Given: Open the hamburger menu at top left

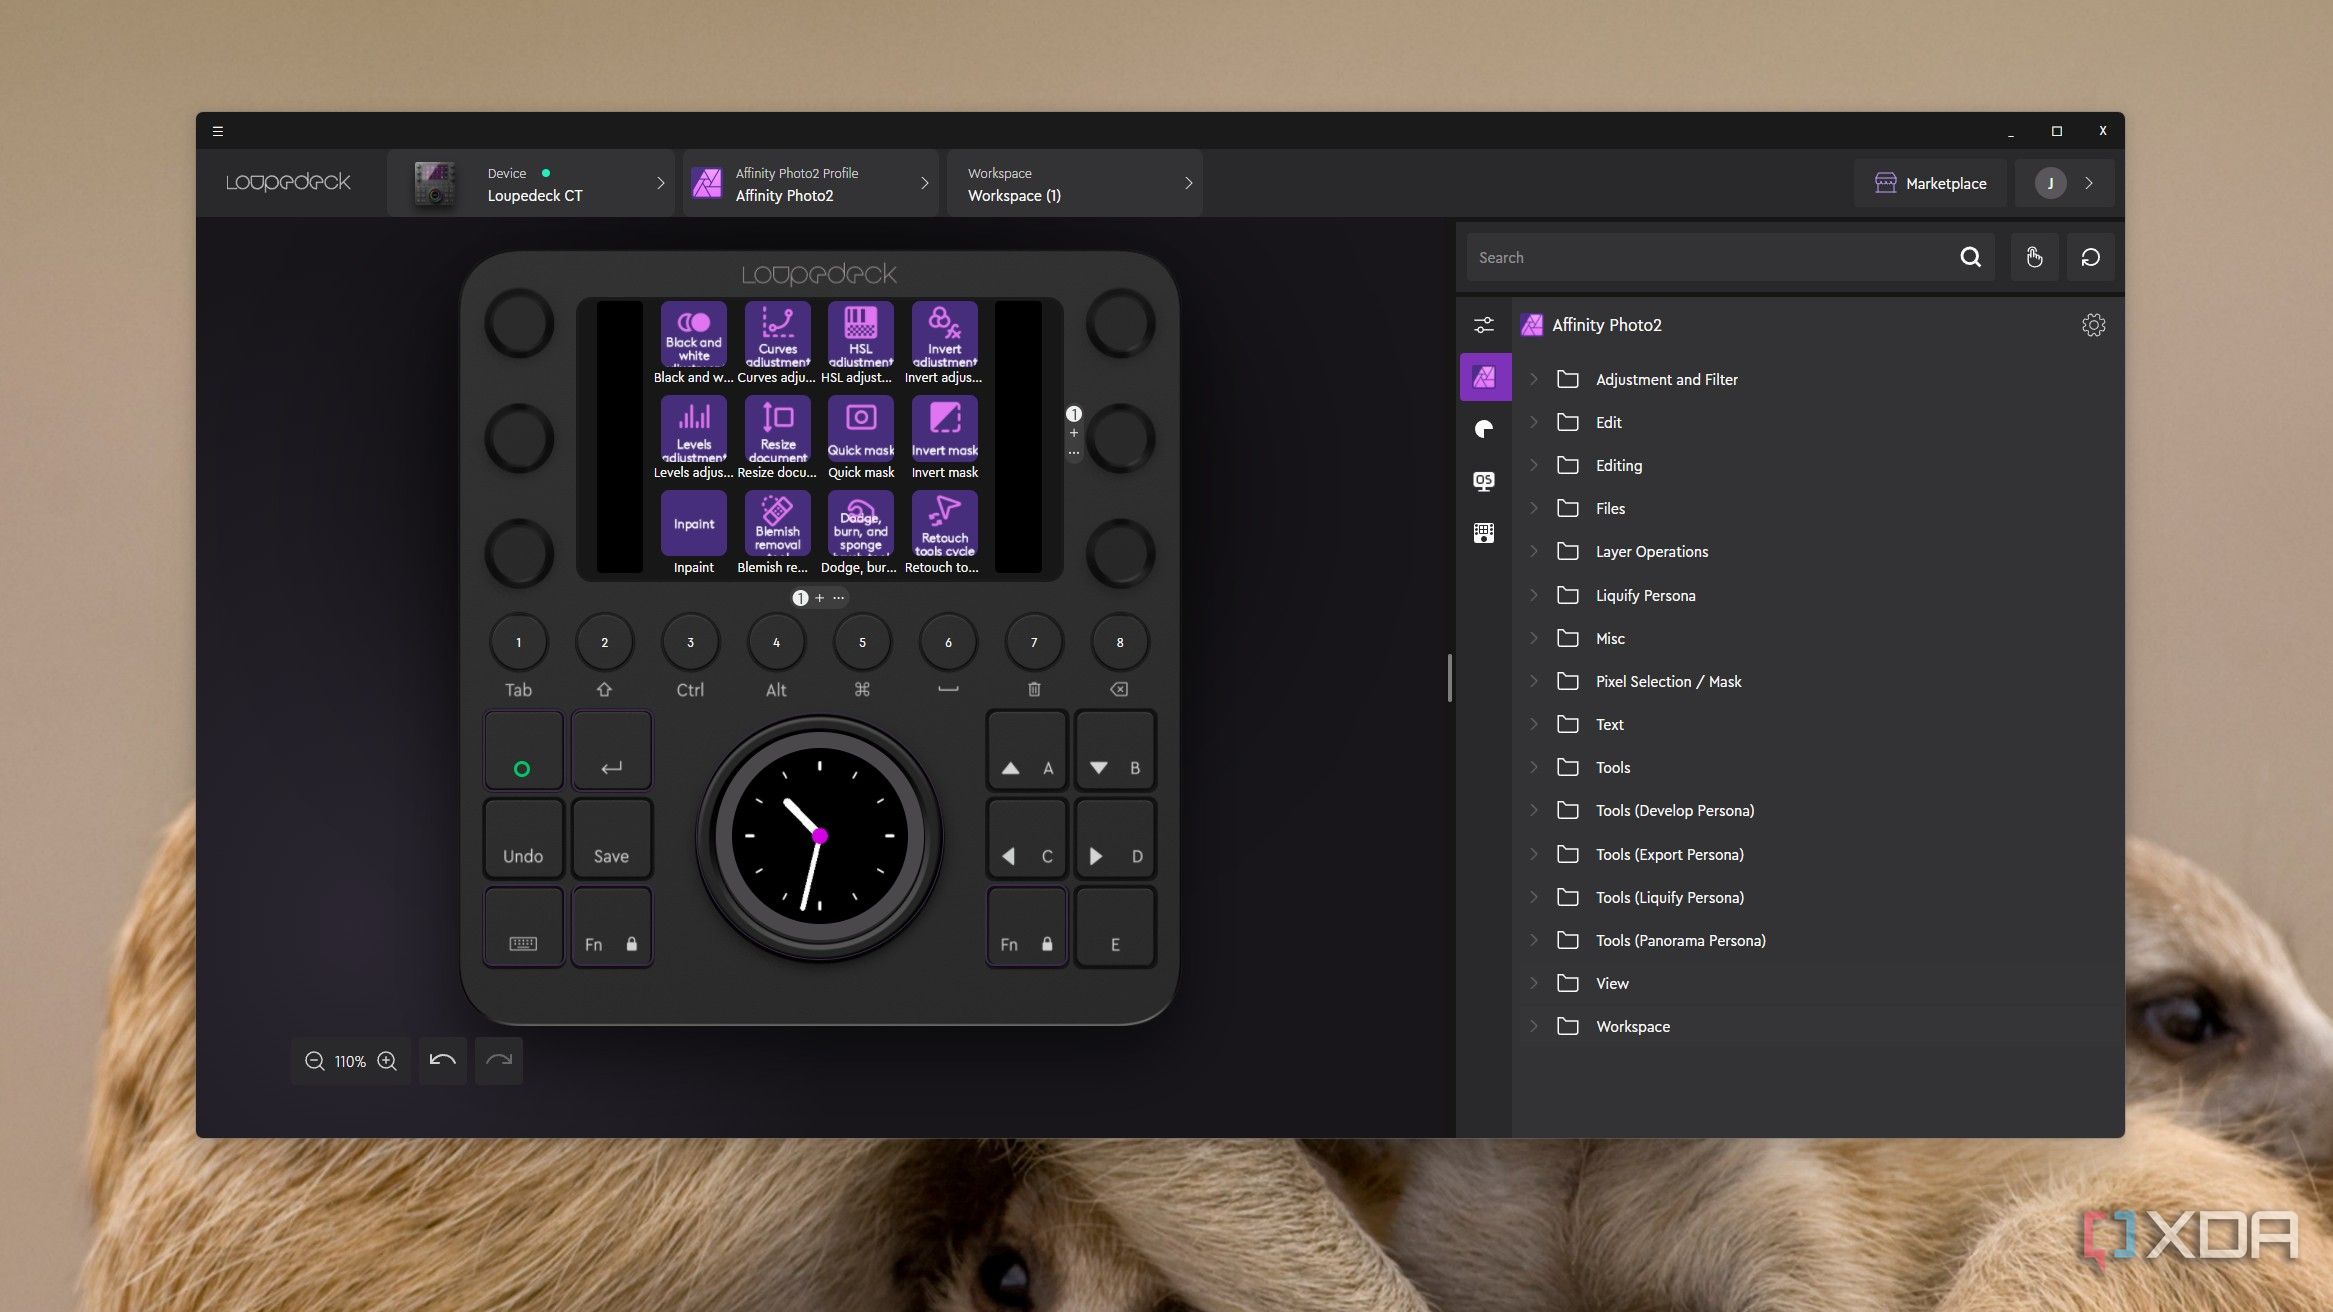Looking at the screenshot, I should tap(218, 131).
